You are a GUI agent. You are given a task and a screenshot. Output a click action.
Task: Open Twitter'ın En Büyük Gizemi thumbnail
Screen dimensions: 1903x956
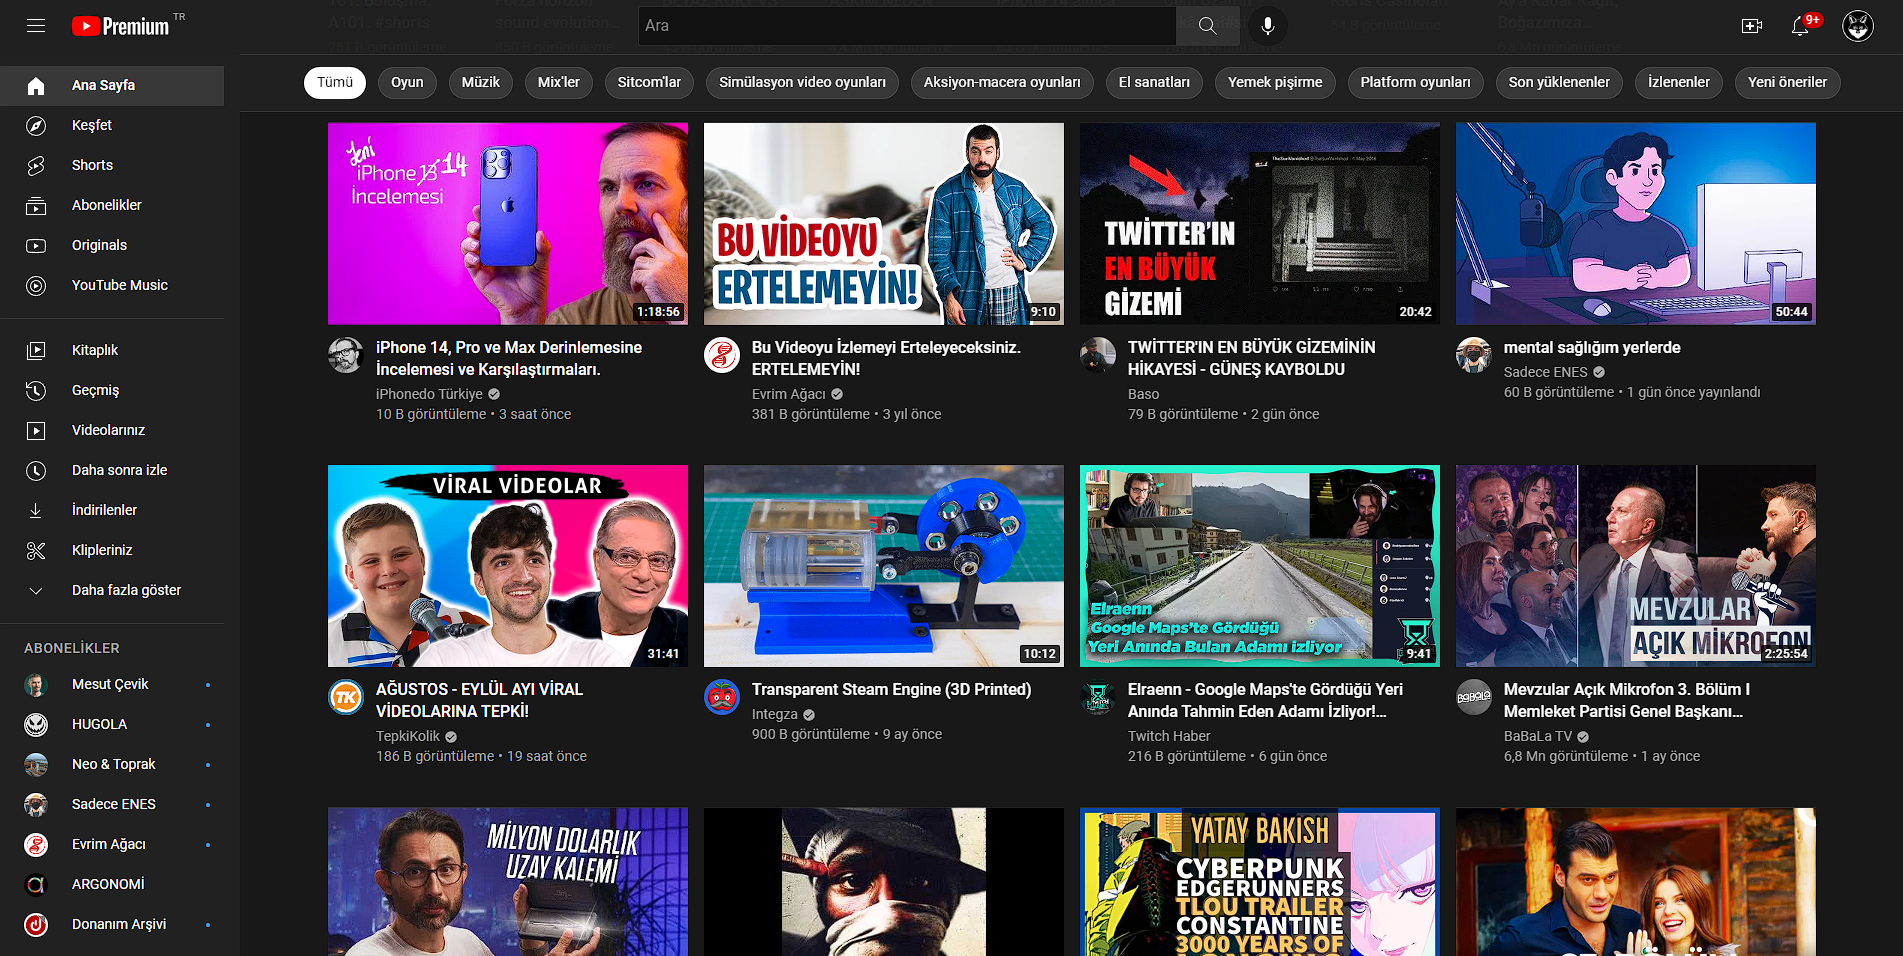pos(1260,224)
